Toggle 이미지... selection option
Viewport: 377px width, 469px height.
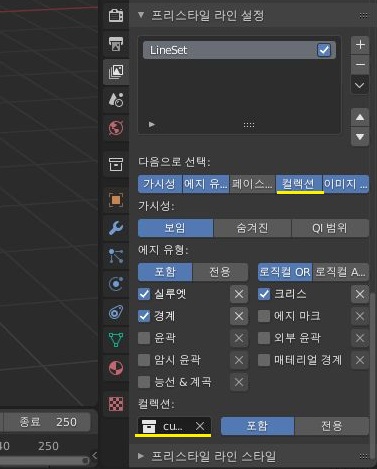tap(346, 184)
